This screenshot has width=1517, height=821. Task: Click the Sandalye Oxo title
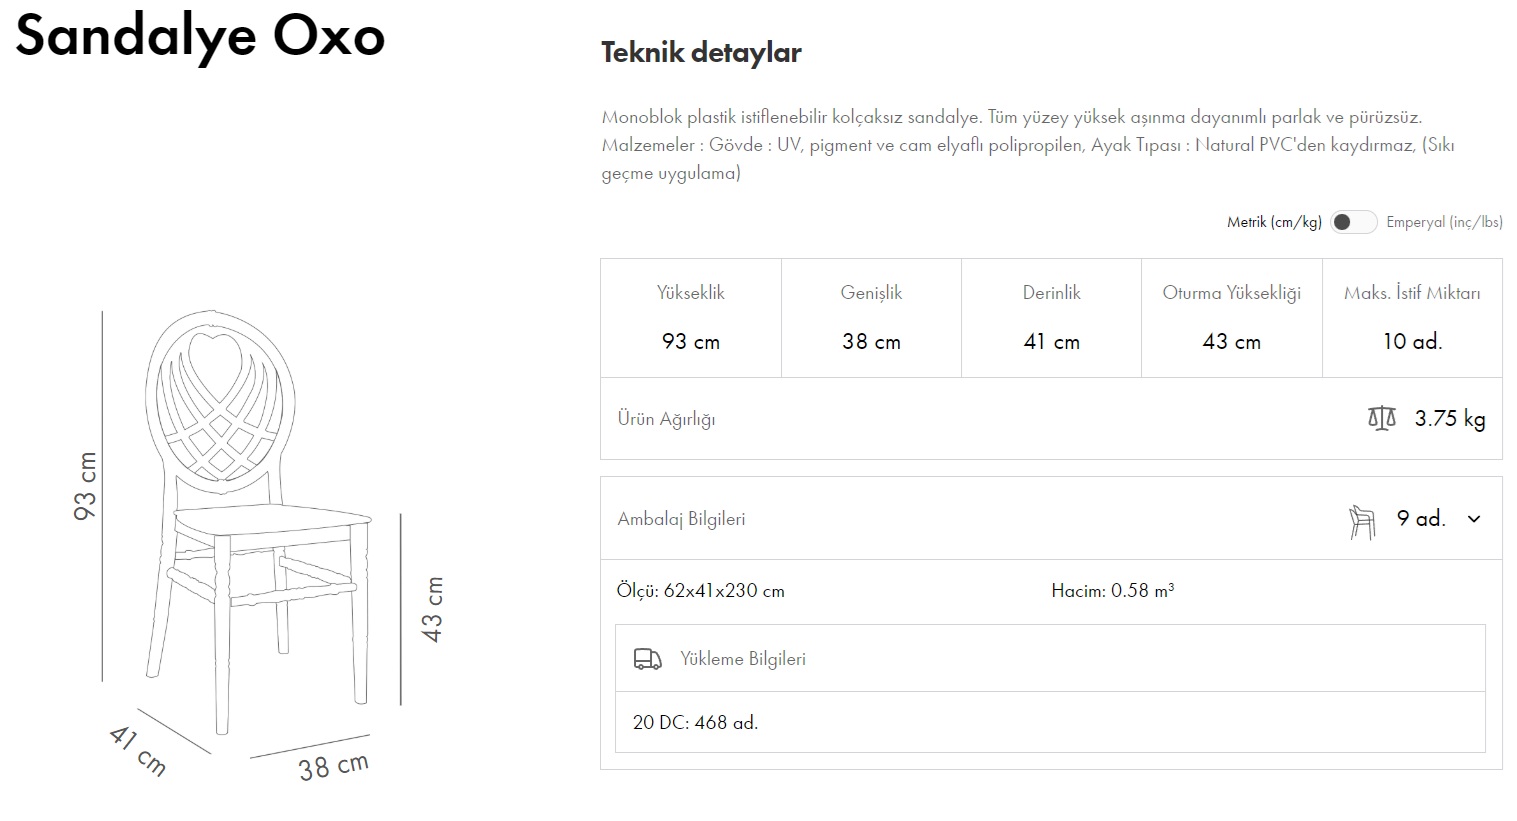pos(200,36)
